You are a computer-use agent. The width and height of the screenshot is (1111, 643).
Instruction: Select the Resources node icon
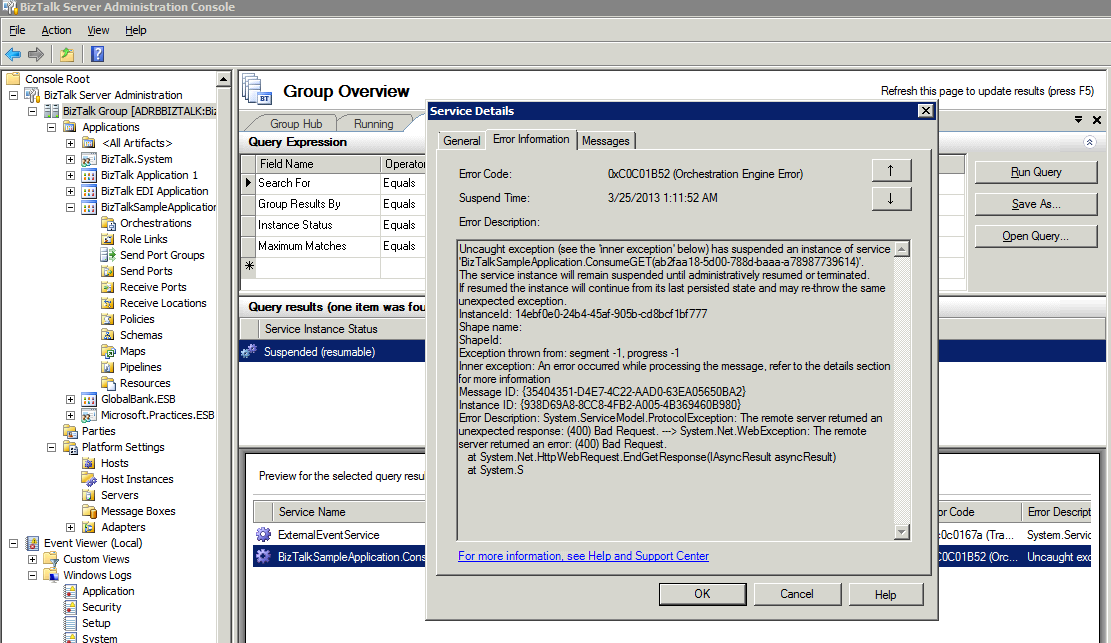pyautogui.click(x=108, y=383)
